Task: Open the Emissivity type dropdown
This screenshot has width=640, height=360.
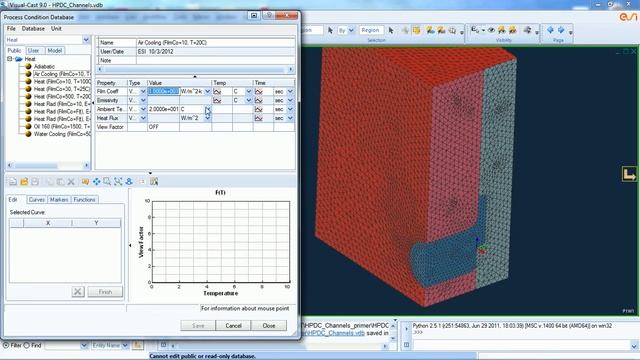Action: point(143,100)
